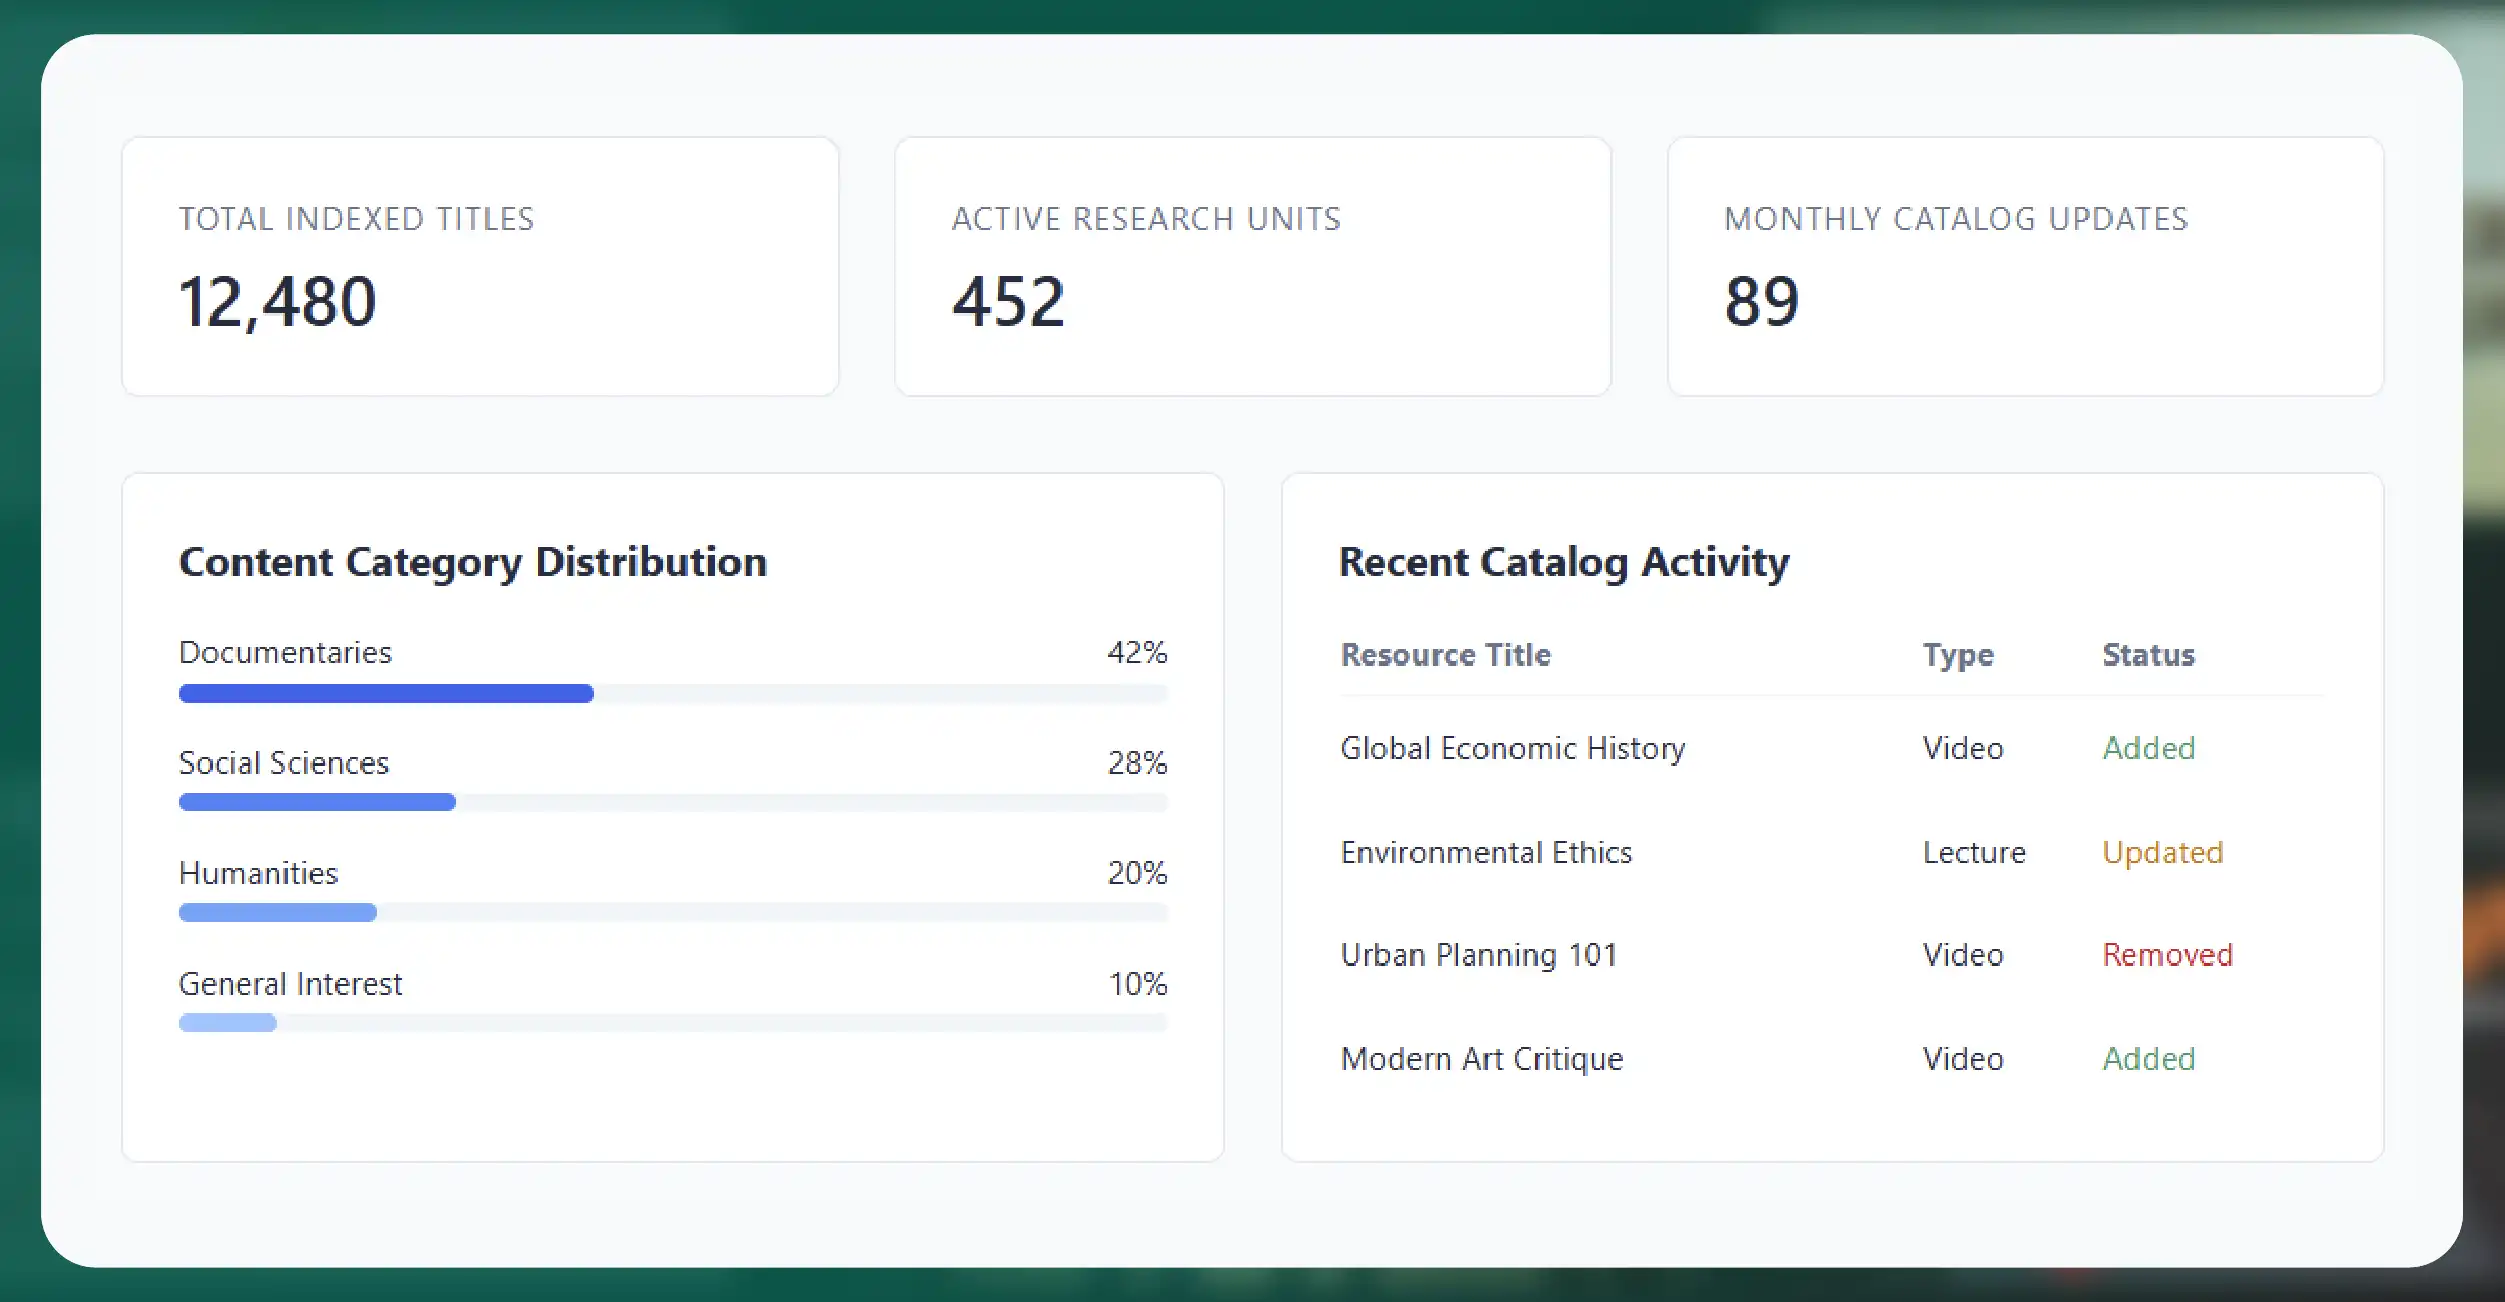Click the General Interest progress bar
Image resolution: width=2505 pixels, height=1302 pixels.
[x=673, y=1022]
